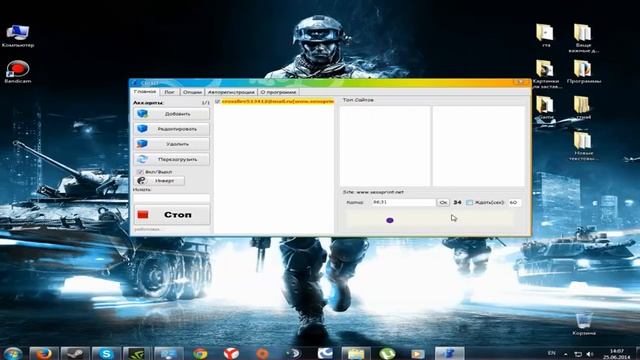Show hidden tray icons with the arrow
Viewport: 640px width, 360px height.
566,354
